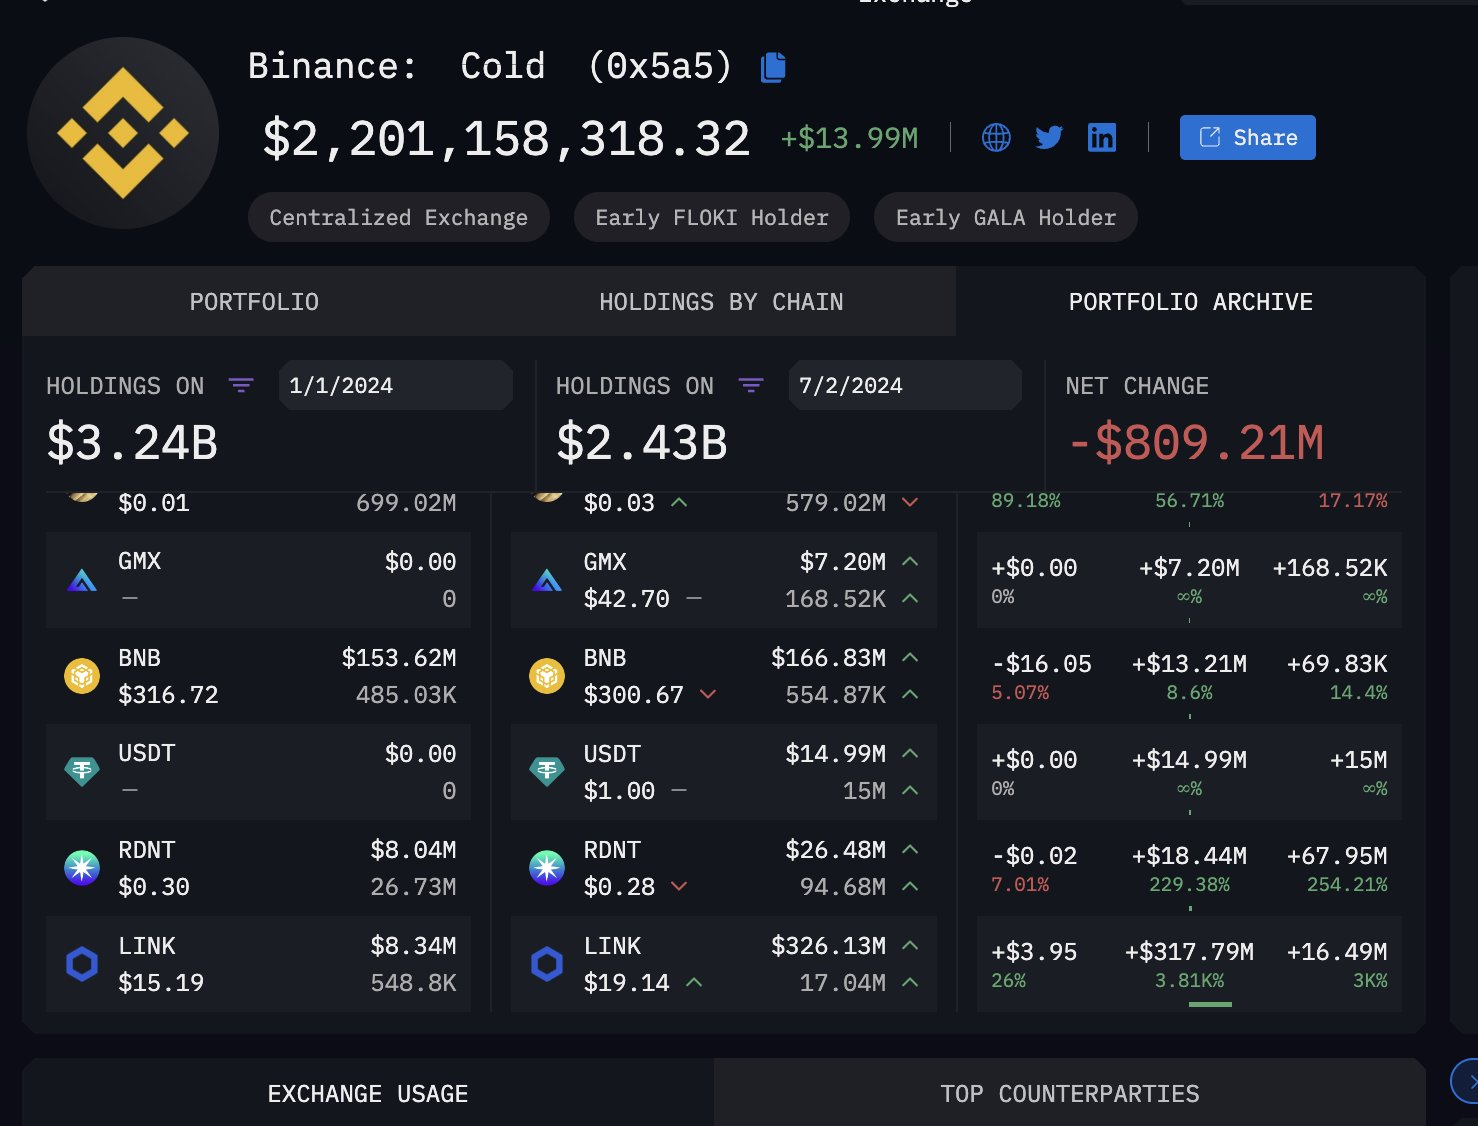Viewport: 1478px width, 1126px height.
Task: Select the Early GALA Holder tag
Action: coord(1006,217)
